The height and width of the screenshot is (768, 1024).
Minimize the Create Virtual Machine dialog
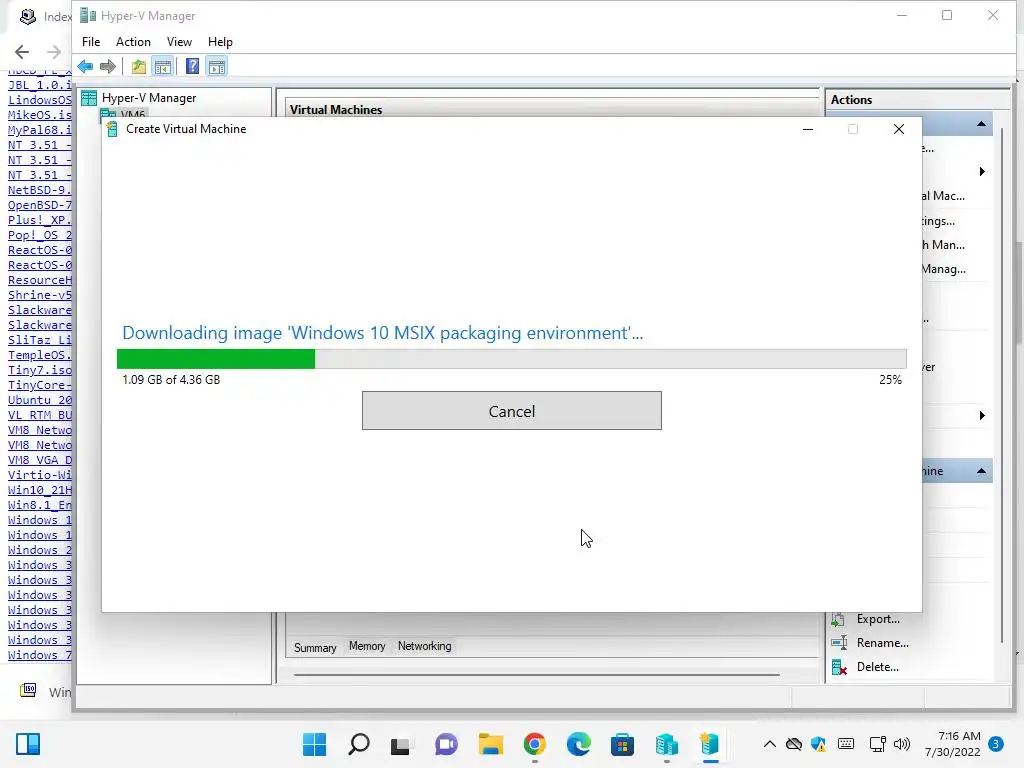click(x=808, y=129)
